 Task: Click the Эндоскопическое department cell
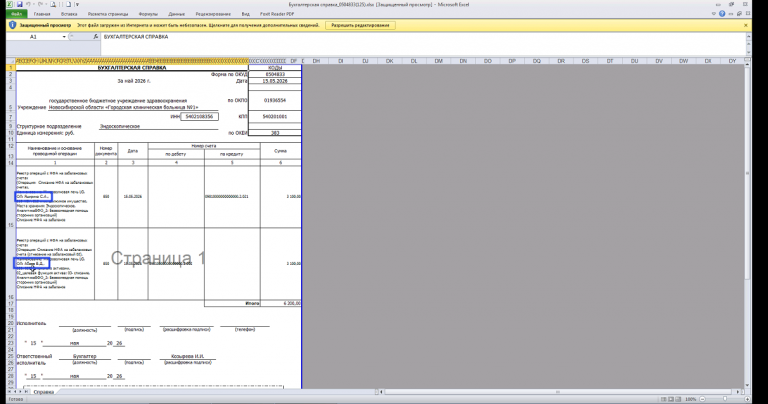click(x=158, y=126)
